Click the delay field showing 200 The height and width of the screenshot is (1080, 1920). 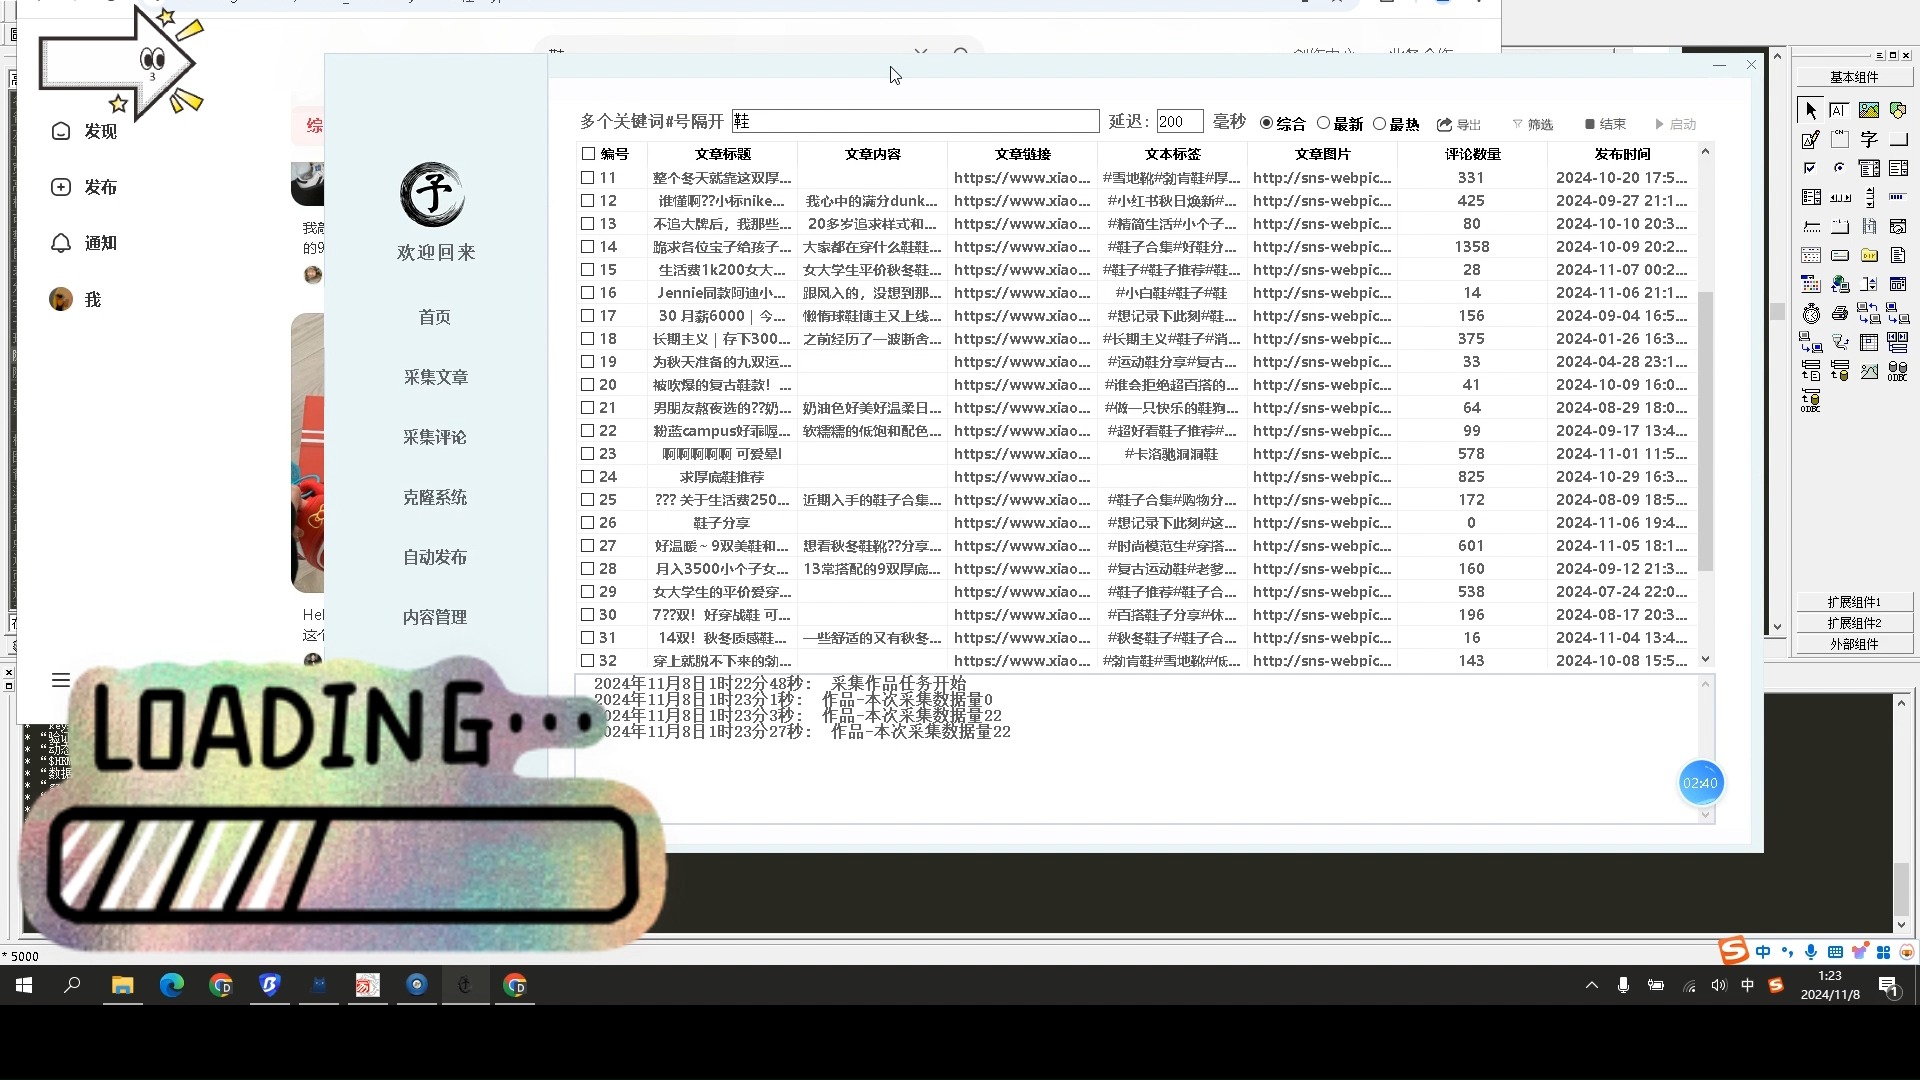(1180, 121)
